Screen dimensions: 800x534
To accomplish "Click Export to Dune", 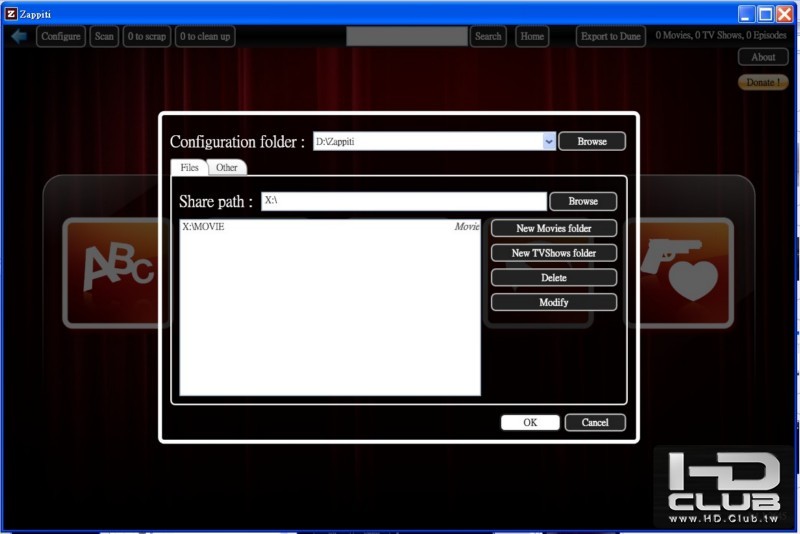I will tap(611, 36).
